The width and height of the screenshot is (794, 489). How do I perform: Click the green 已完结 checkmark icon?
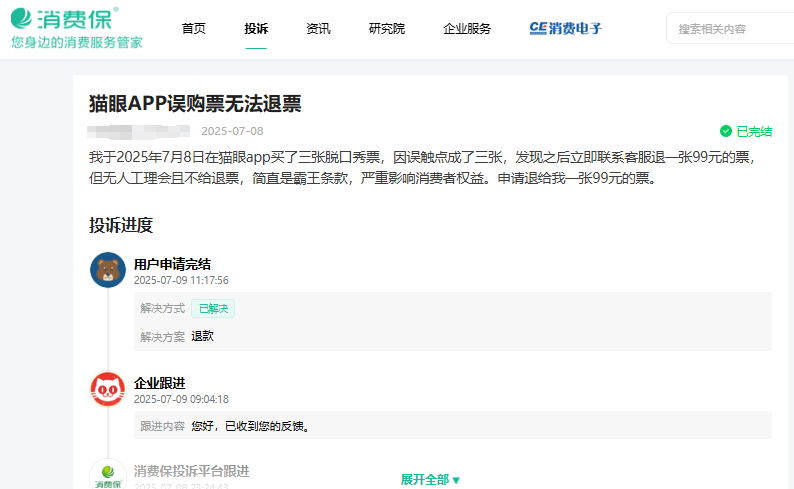(x=726, y=131)
